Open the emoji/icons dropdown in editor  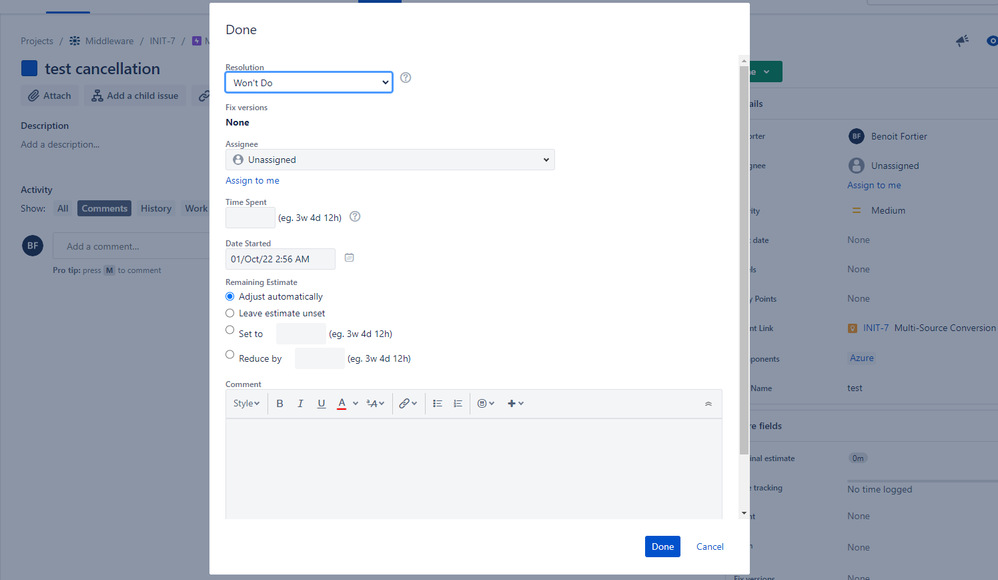tap(486, 404)
